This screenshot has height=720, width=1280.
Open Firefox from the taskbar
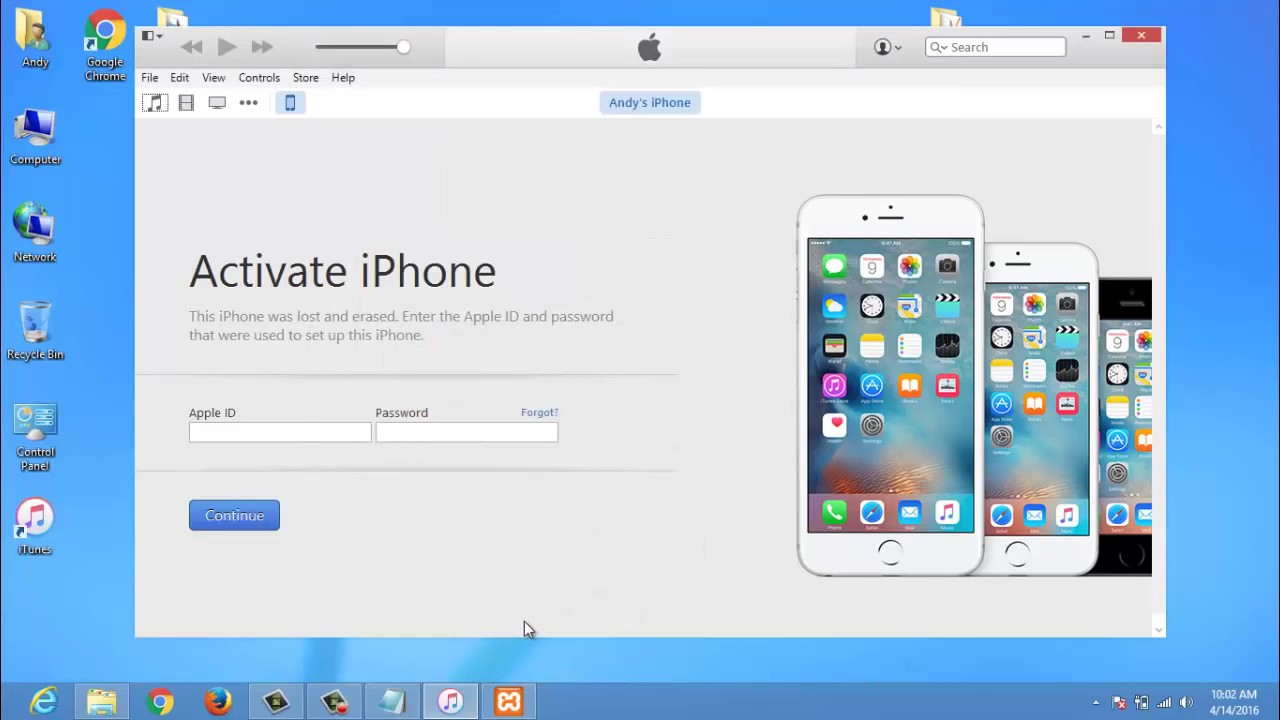(x=217, y=702)
